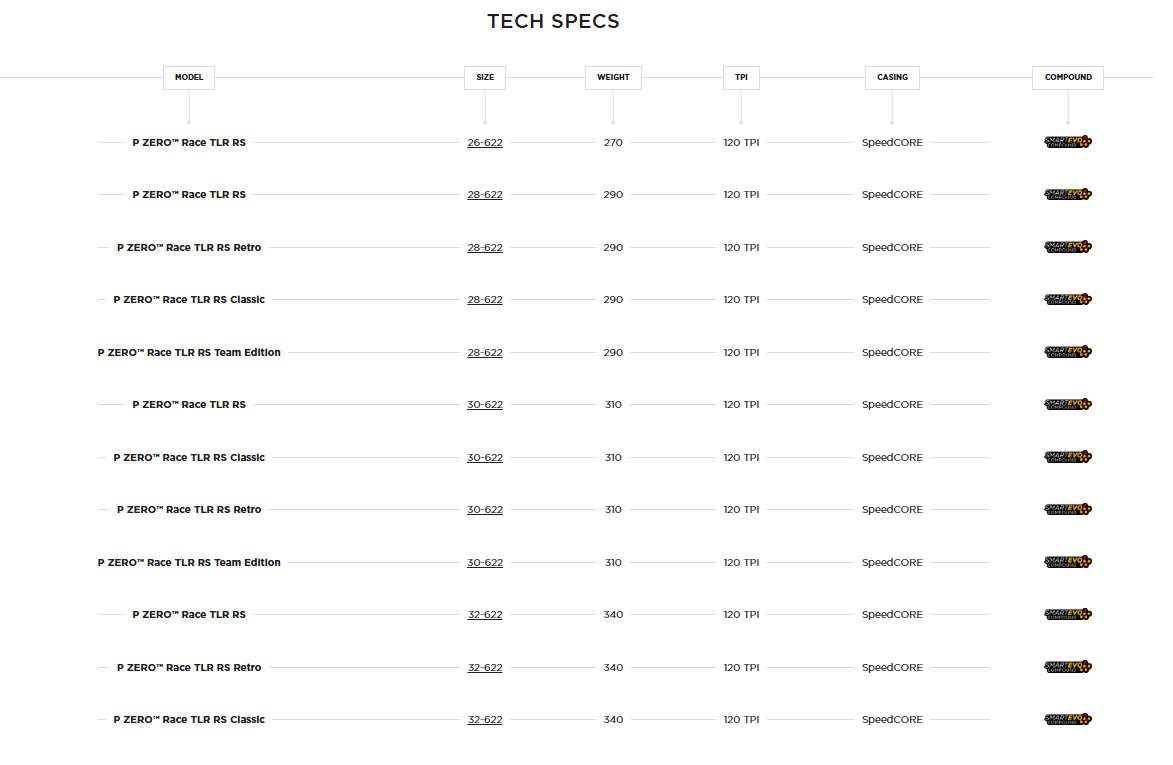Viewport: 1173px width, 765px height.
Task: Open the 30-622 size link for Team Edition
Action: pyautogui.click(x=485, y=563)
